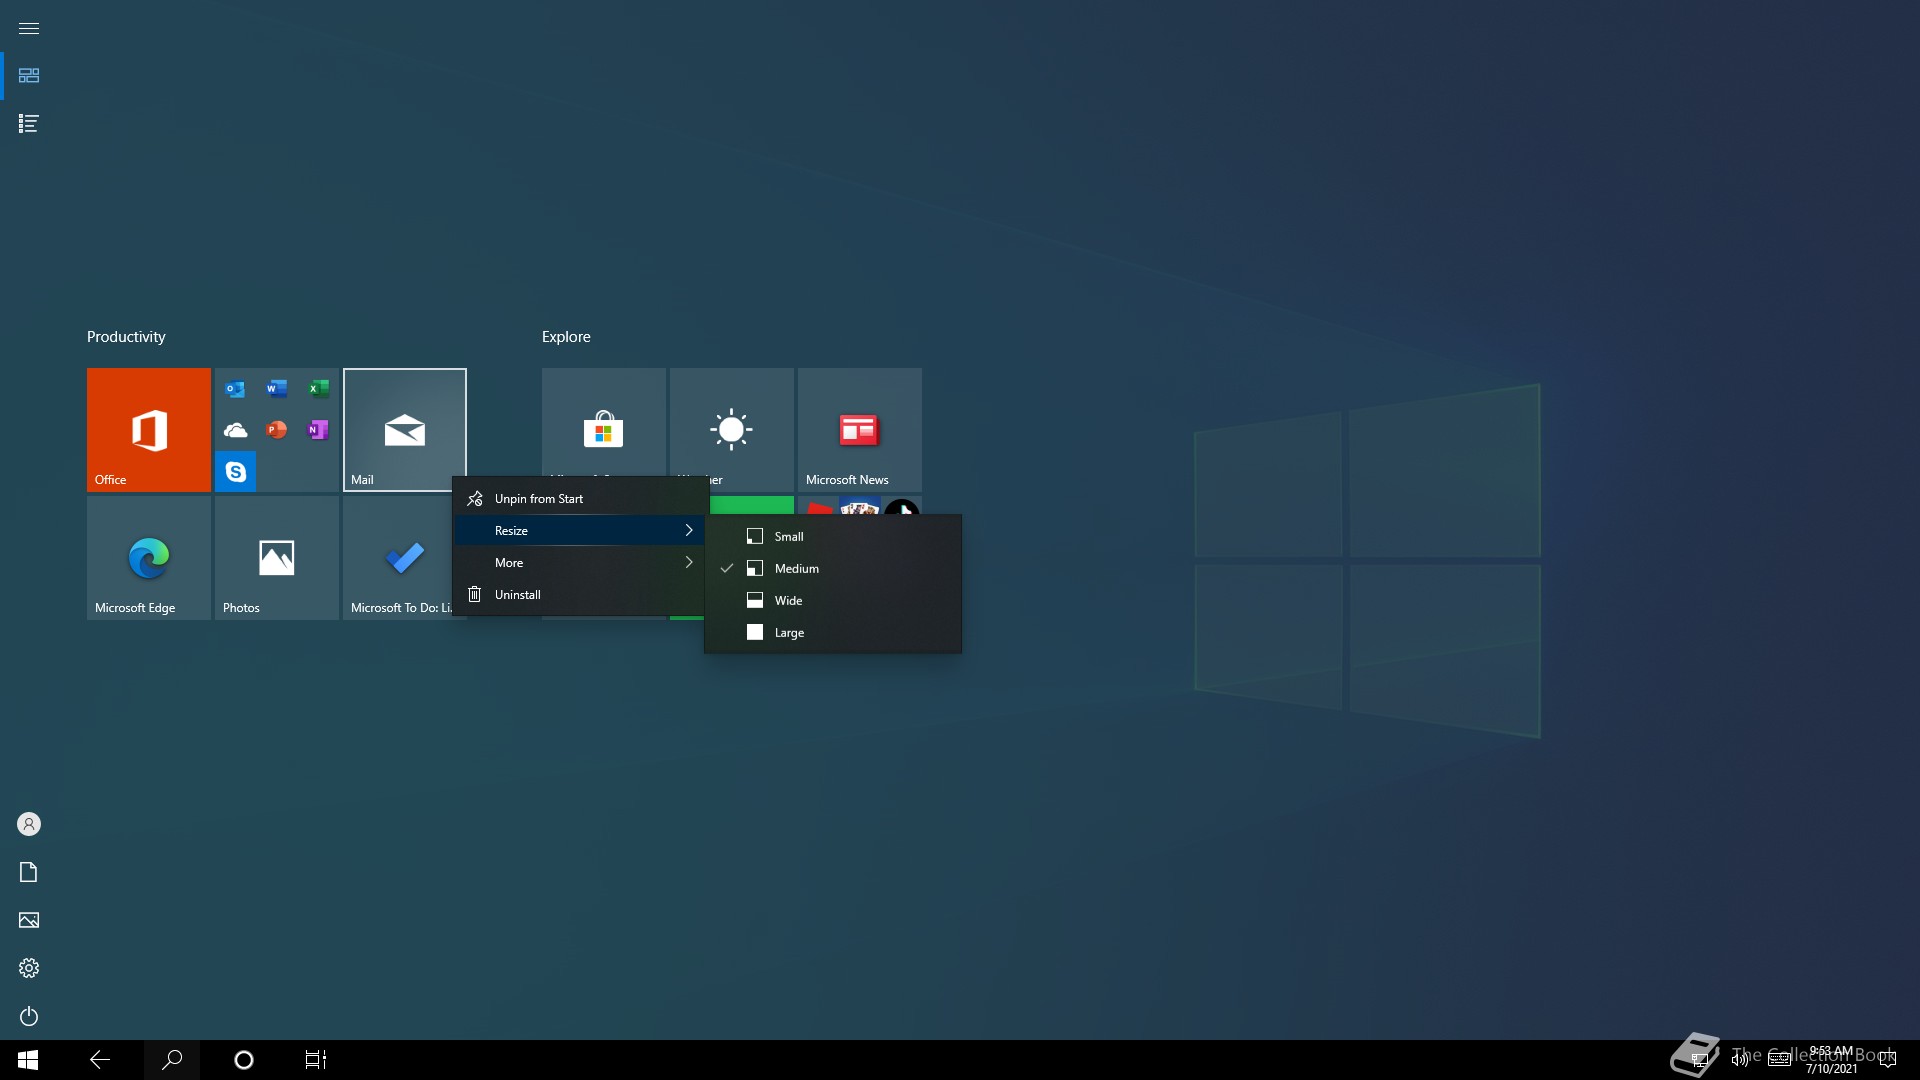
Task: Launch PowerPoint from the Office folder tile
Action: 277,430
